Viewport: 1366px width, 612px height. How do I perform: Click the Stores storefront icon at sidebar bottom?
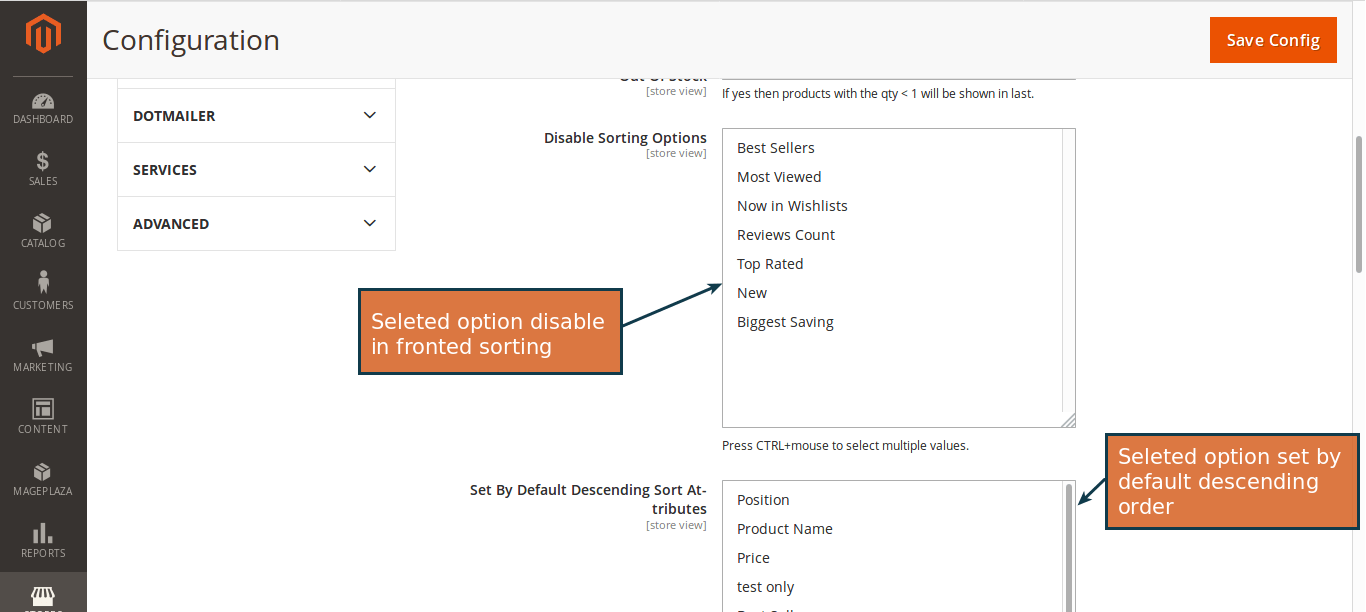(x=43, y=598)
